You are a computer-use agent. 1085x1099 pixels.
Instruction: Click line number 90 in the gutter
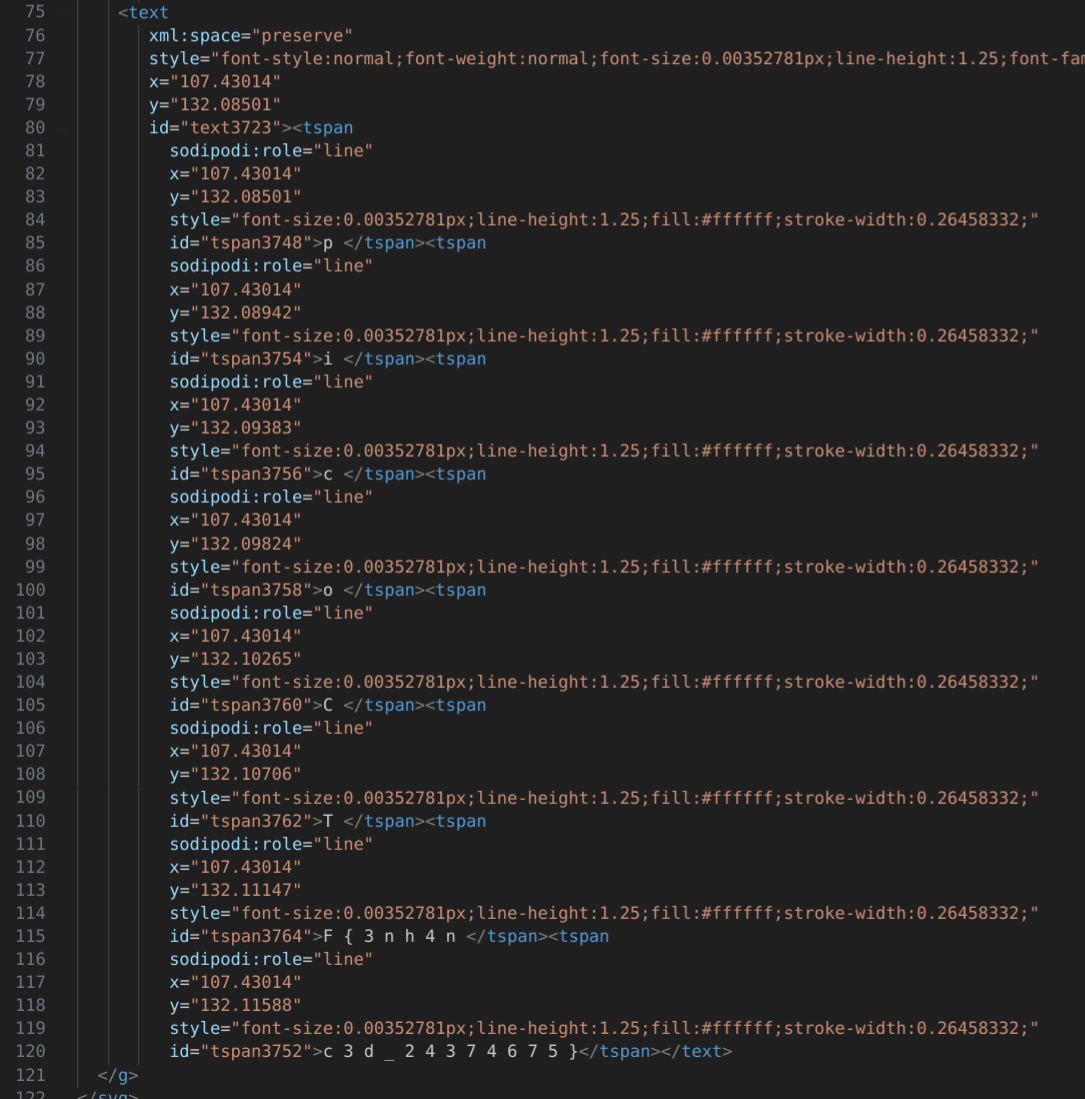[35, 359]
